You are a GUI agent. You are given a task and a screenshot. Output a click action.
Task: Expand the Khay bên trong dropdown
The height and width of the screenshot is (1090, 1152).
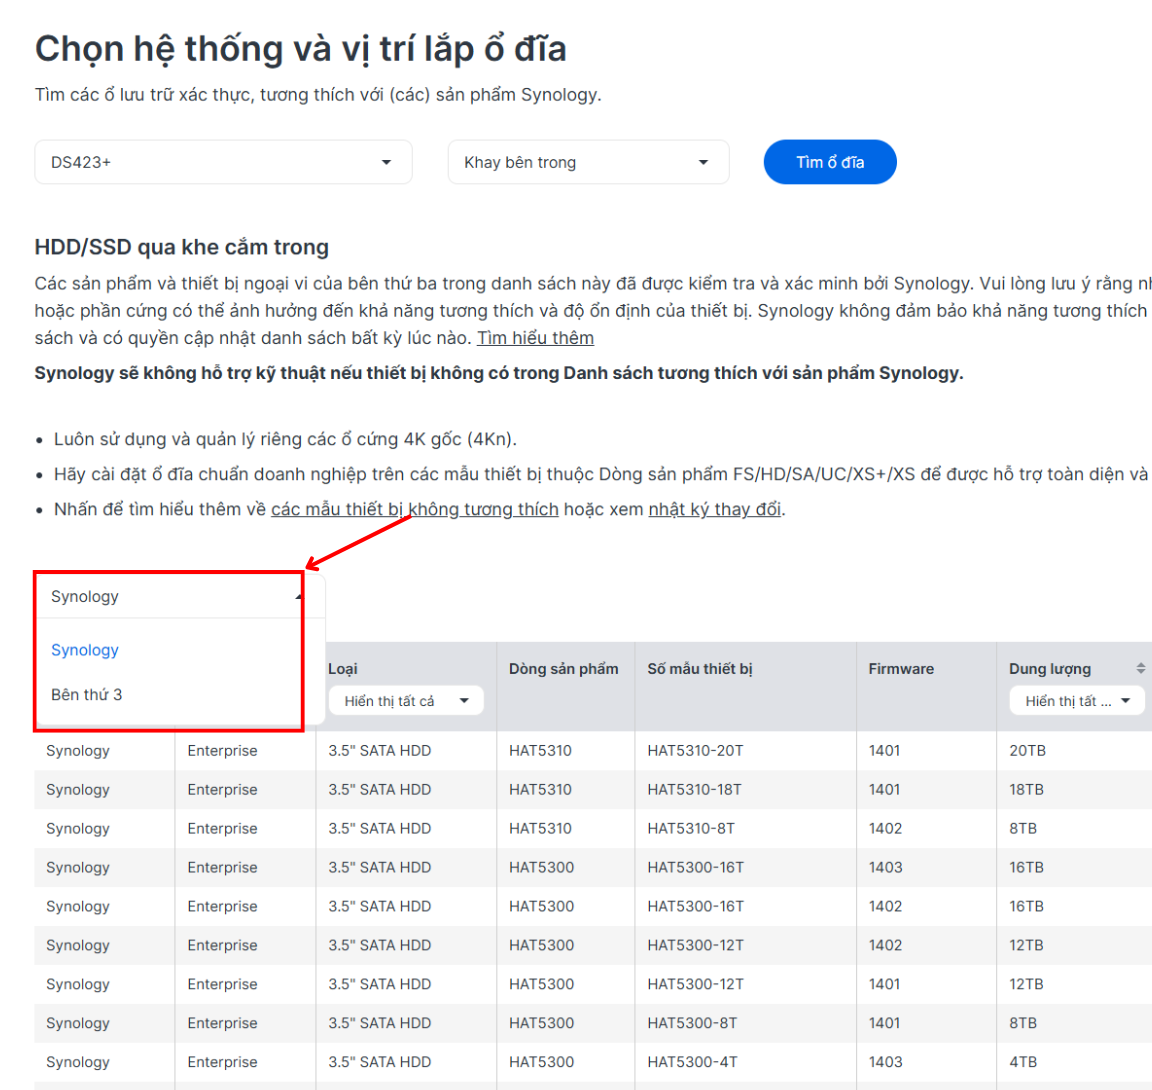coord(588,162)
